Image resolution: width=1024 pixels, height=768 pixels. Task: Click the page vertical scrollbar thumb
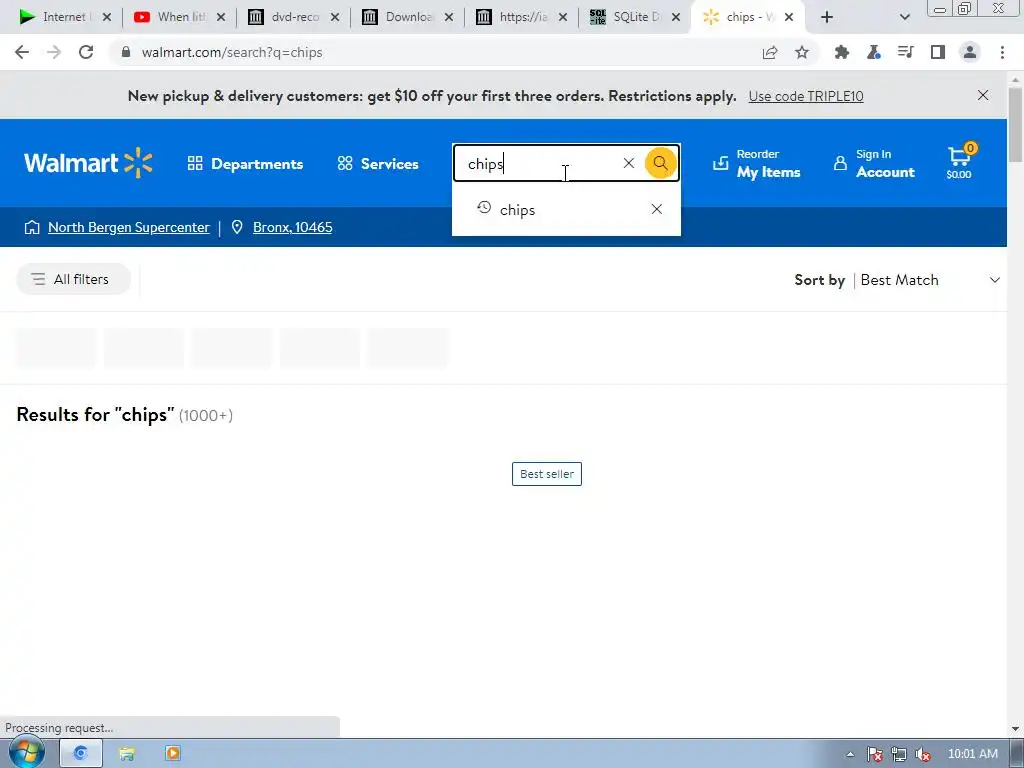pyautogui.click(x=1015, y=124)
